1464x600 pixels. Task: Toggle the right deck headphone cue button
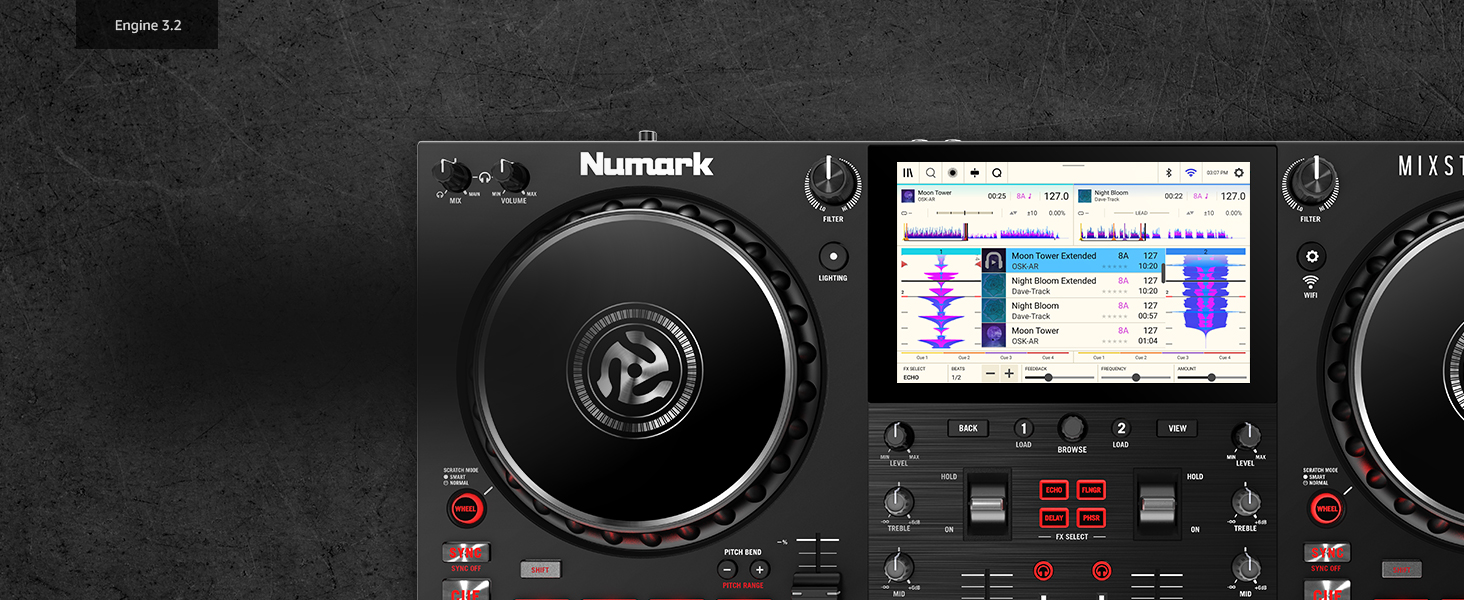[x=1099, y=572]
